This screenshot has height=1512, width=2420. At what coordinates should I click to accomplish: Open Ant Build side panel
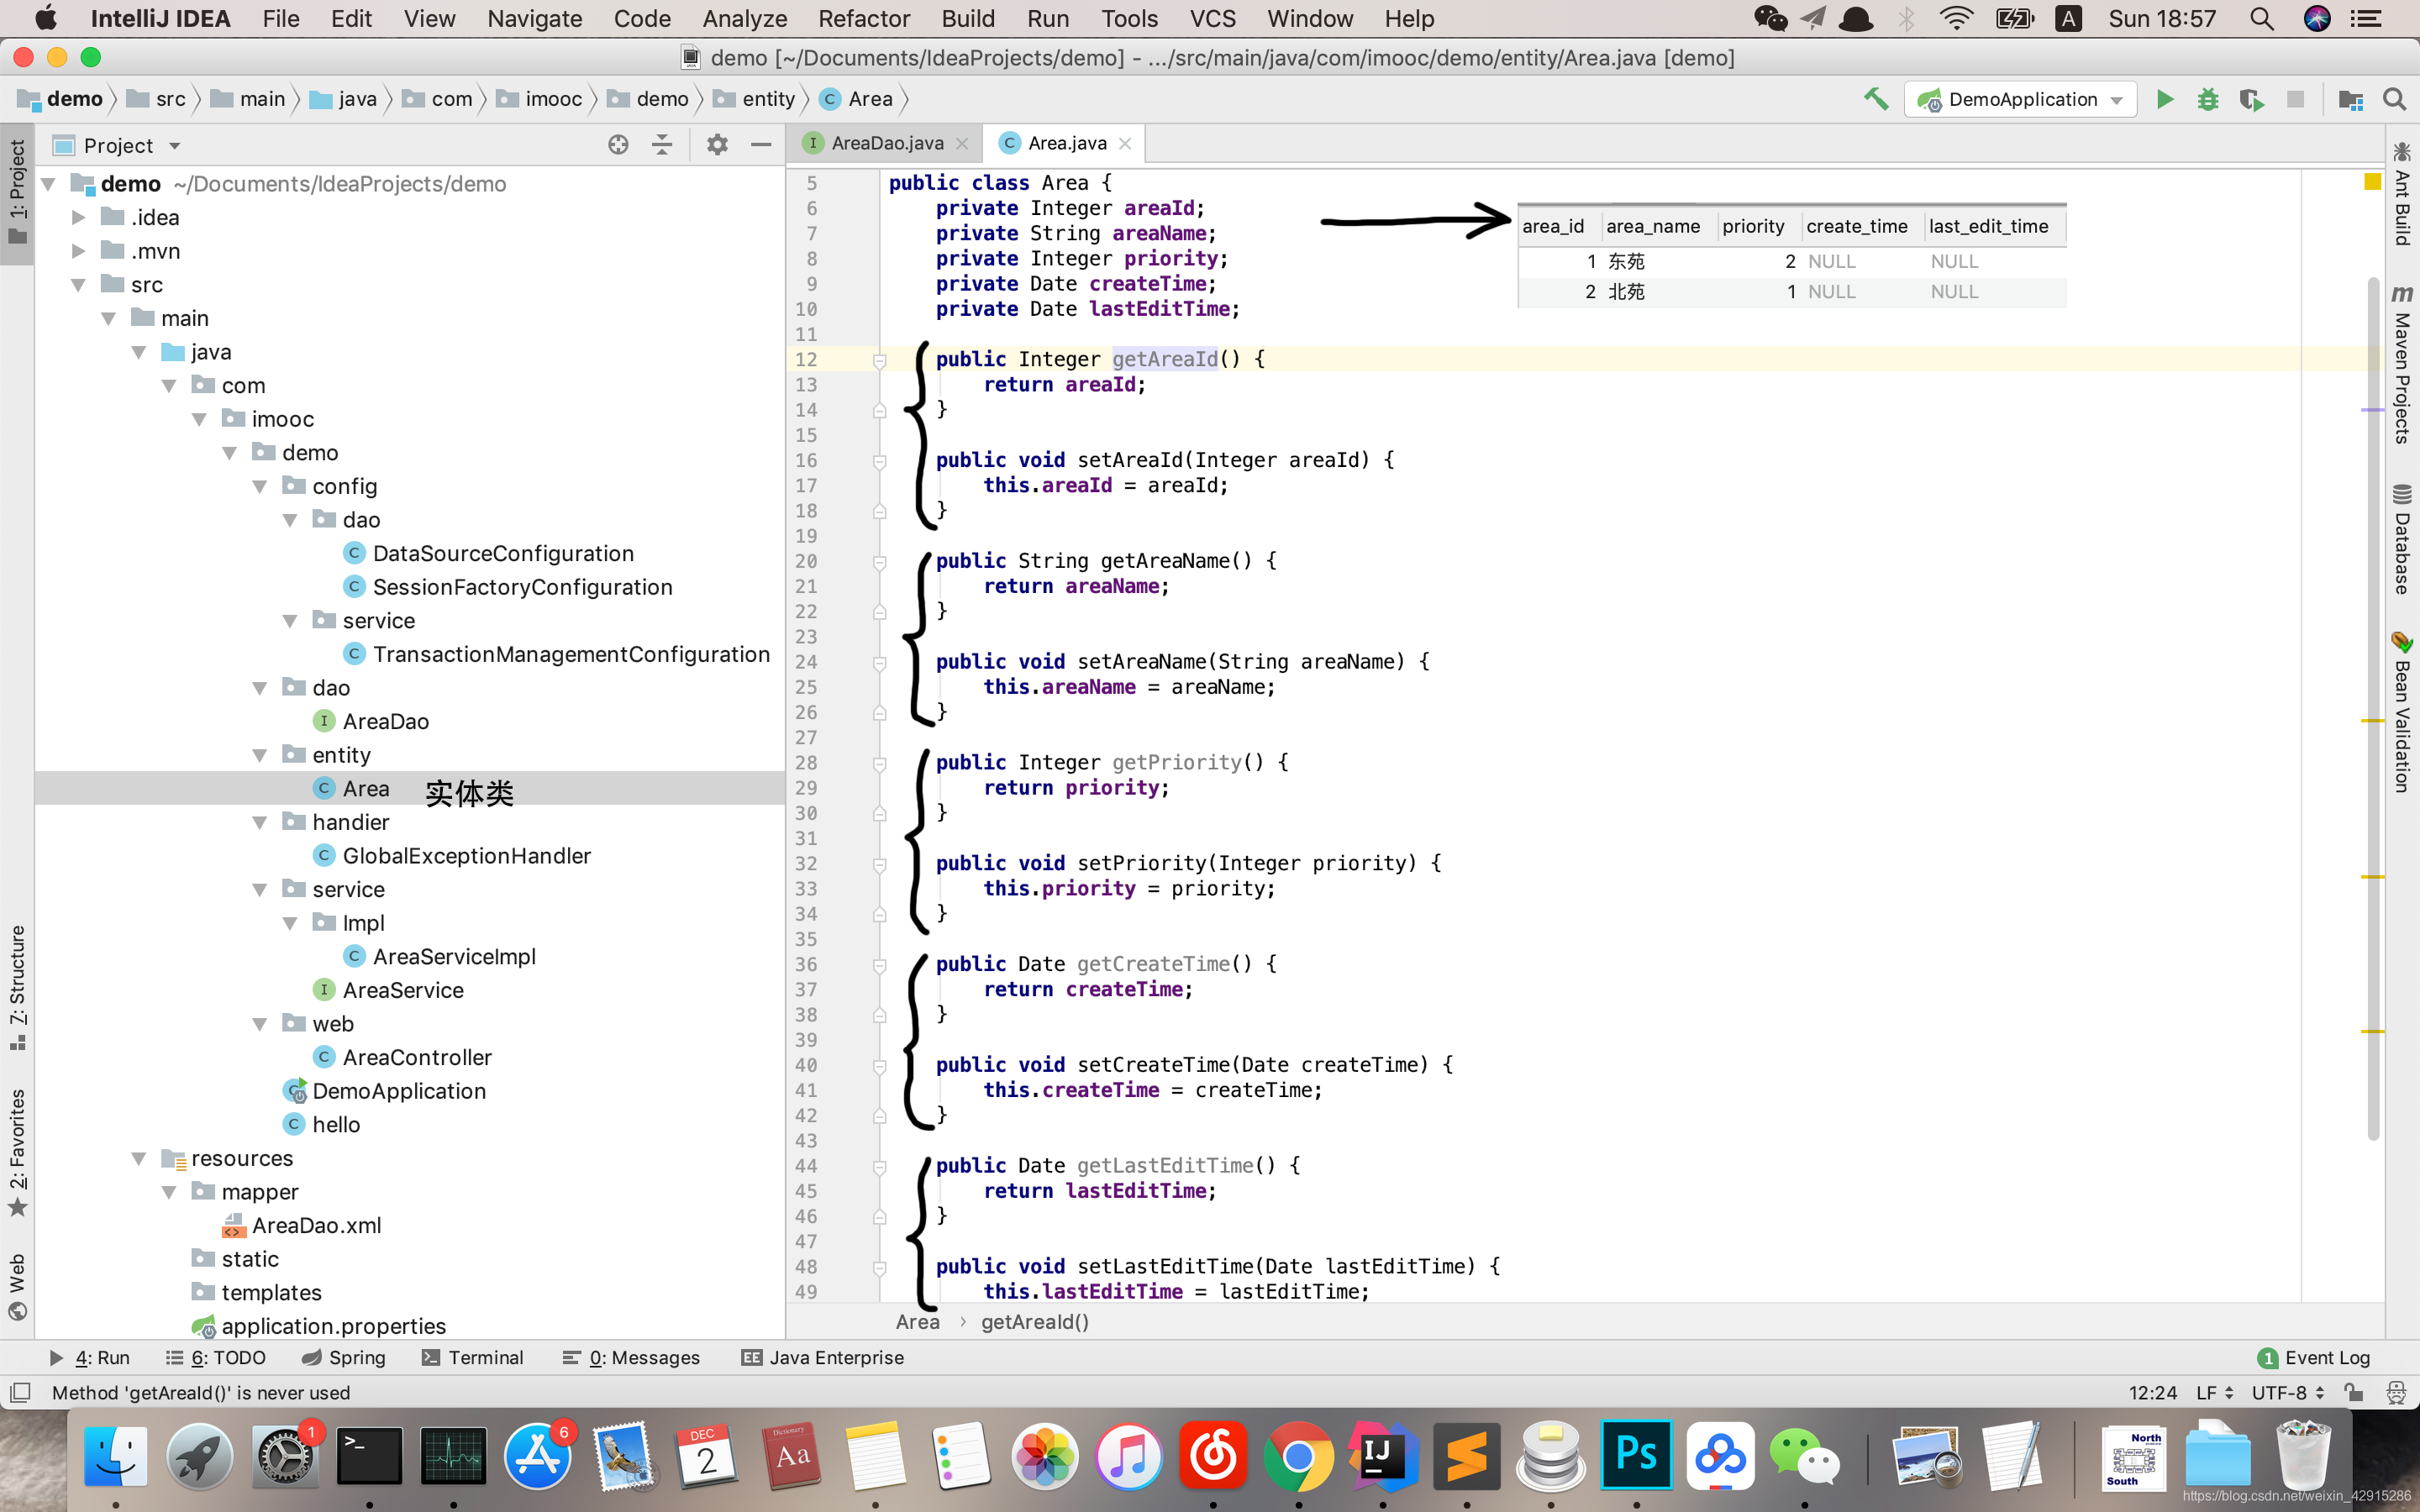click(x=2402, y=194)
